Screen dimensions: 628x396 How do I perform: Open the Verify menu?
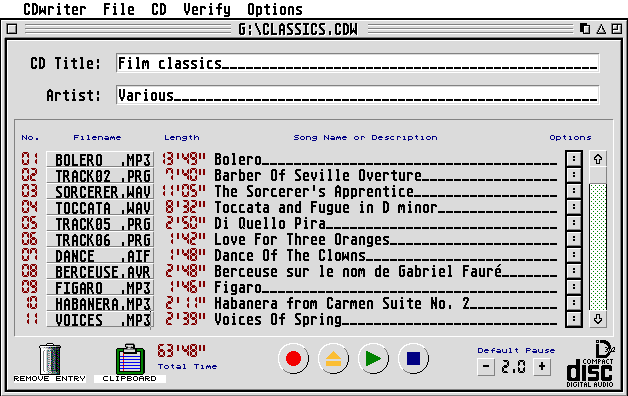click(207, 9)
